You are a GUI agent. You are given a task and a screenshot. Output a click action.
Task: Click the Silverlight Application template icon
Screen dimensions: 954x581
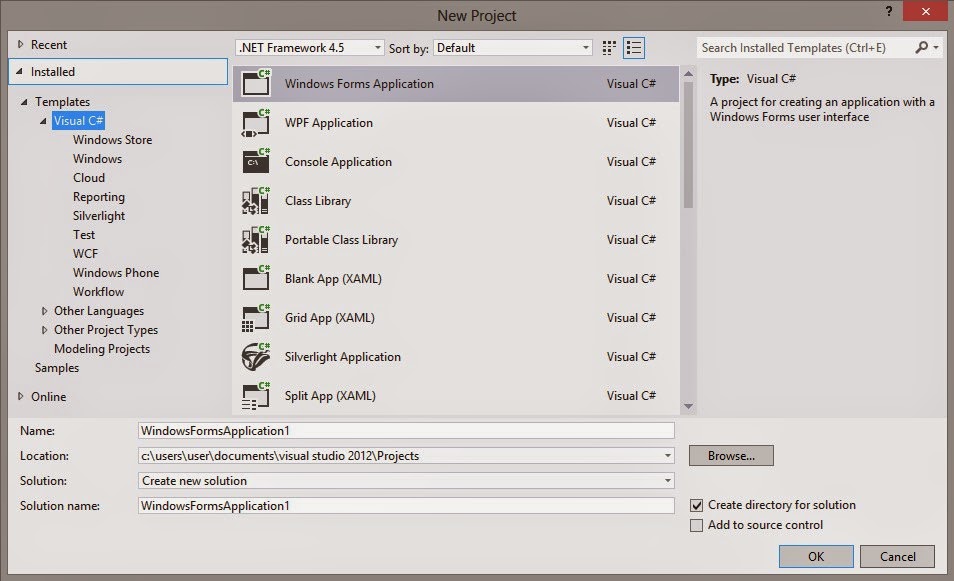tap(256, 357)
